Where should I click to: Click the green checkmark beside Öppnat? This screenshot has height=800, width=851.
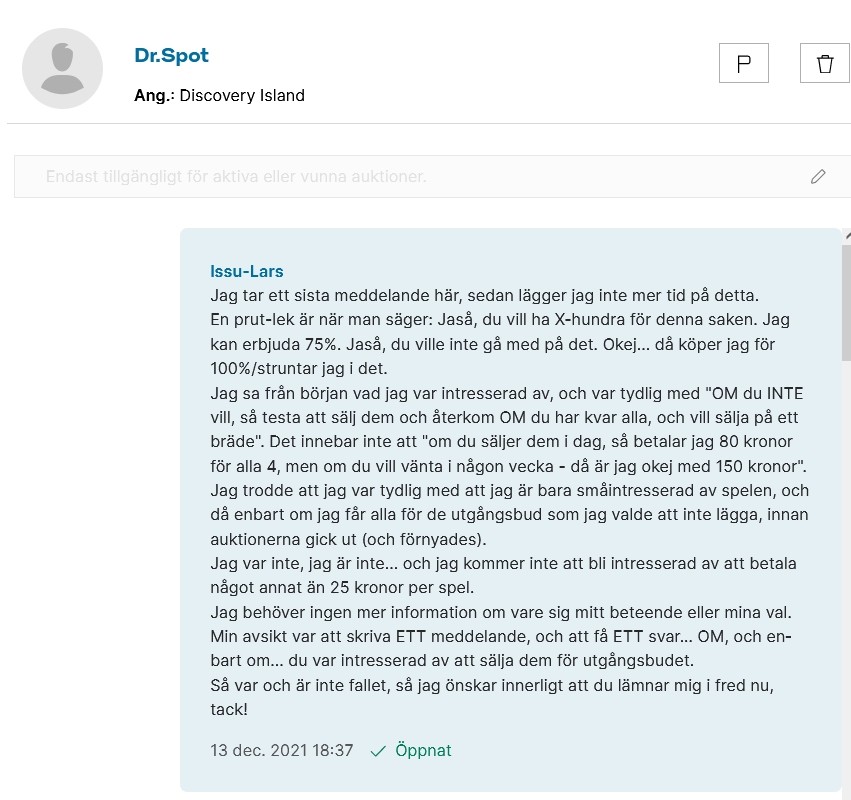pos(378,751)
